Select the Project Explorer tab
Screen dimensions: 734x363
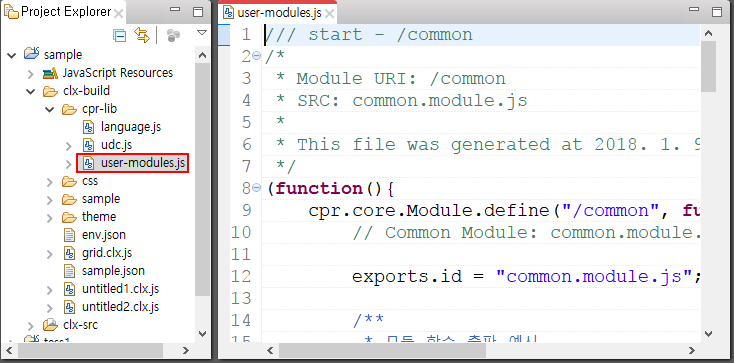click(64, 12)
